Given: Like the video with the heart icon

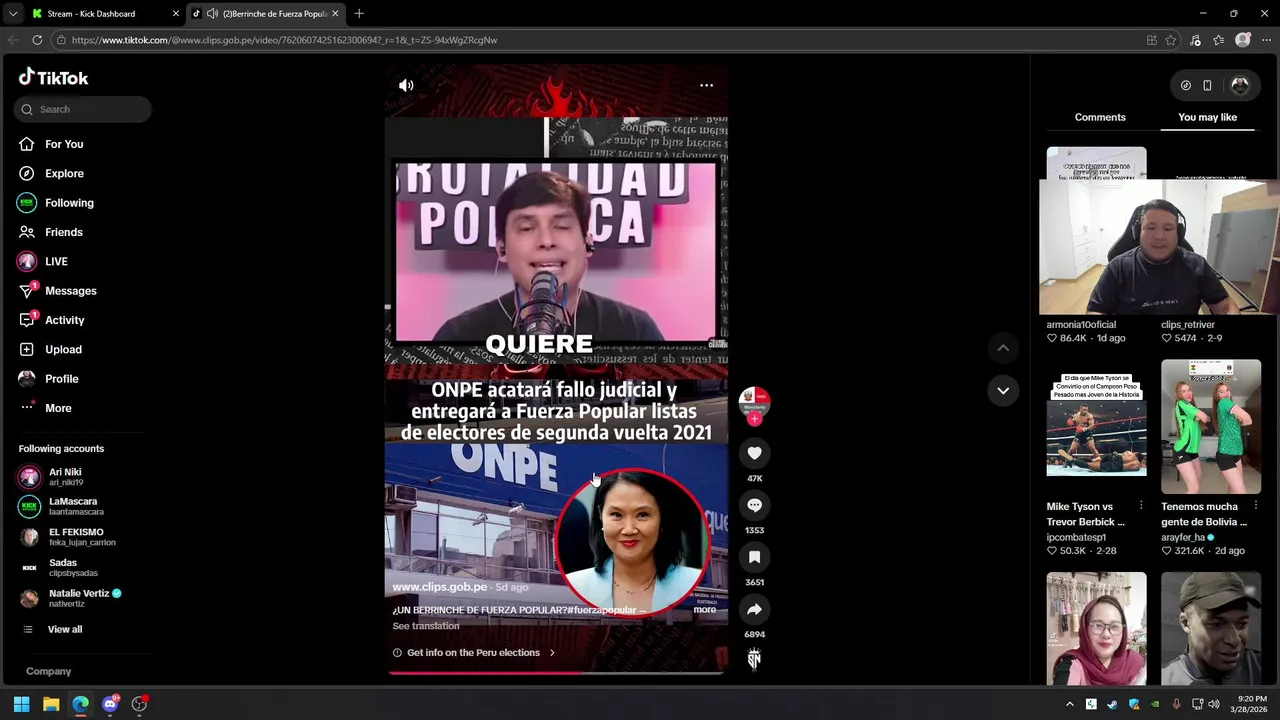Looking at the screenshot, I should click(x=754, y=453).
